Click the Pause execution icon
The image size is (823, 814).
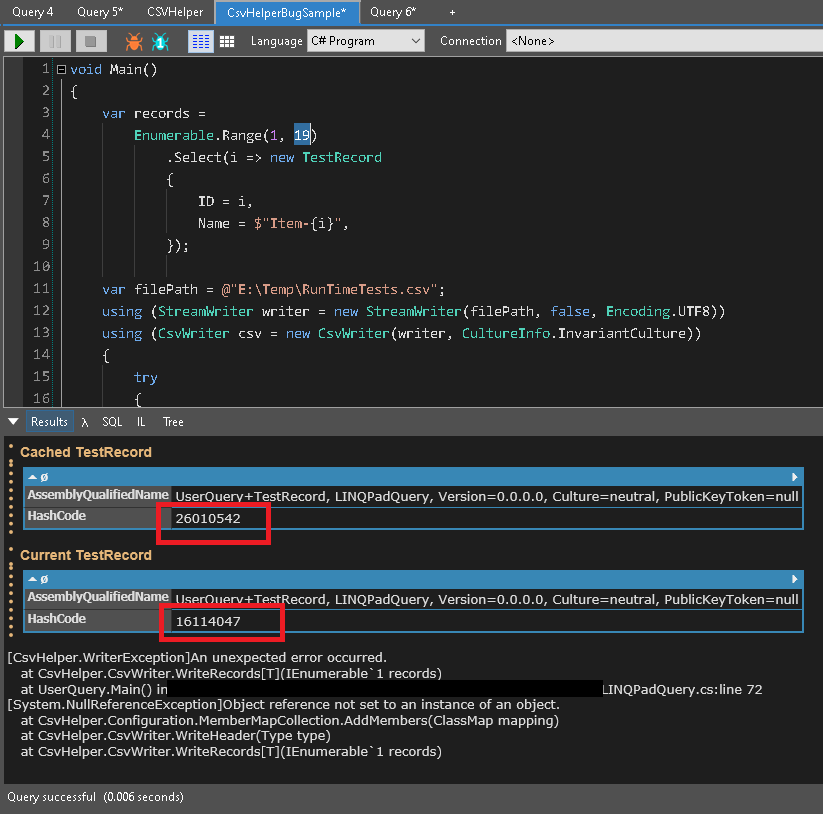point(54,41)
